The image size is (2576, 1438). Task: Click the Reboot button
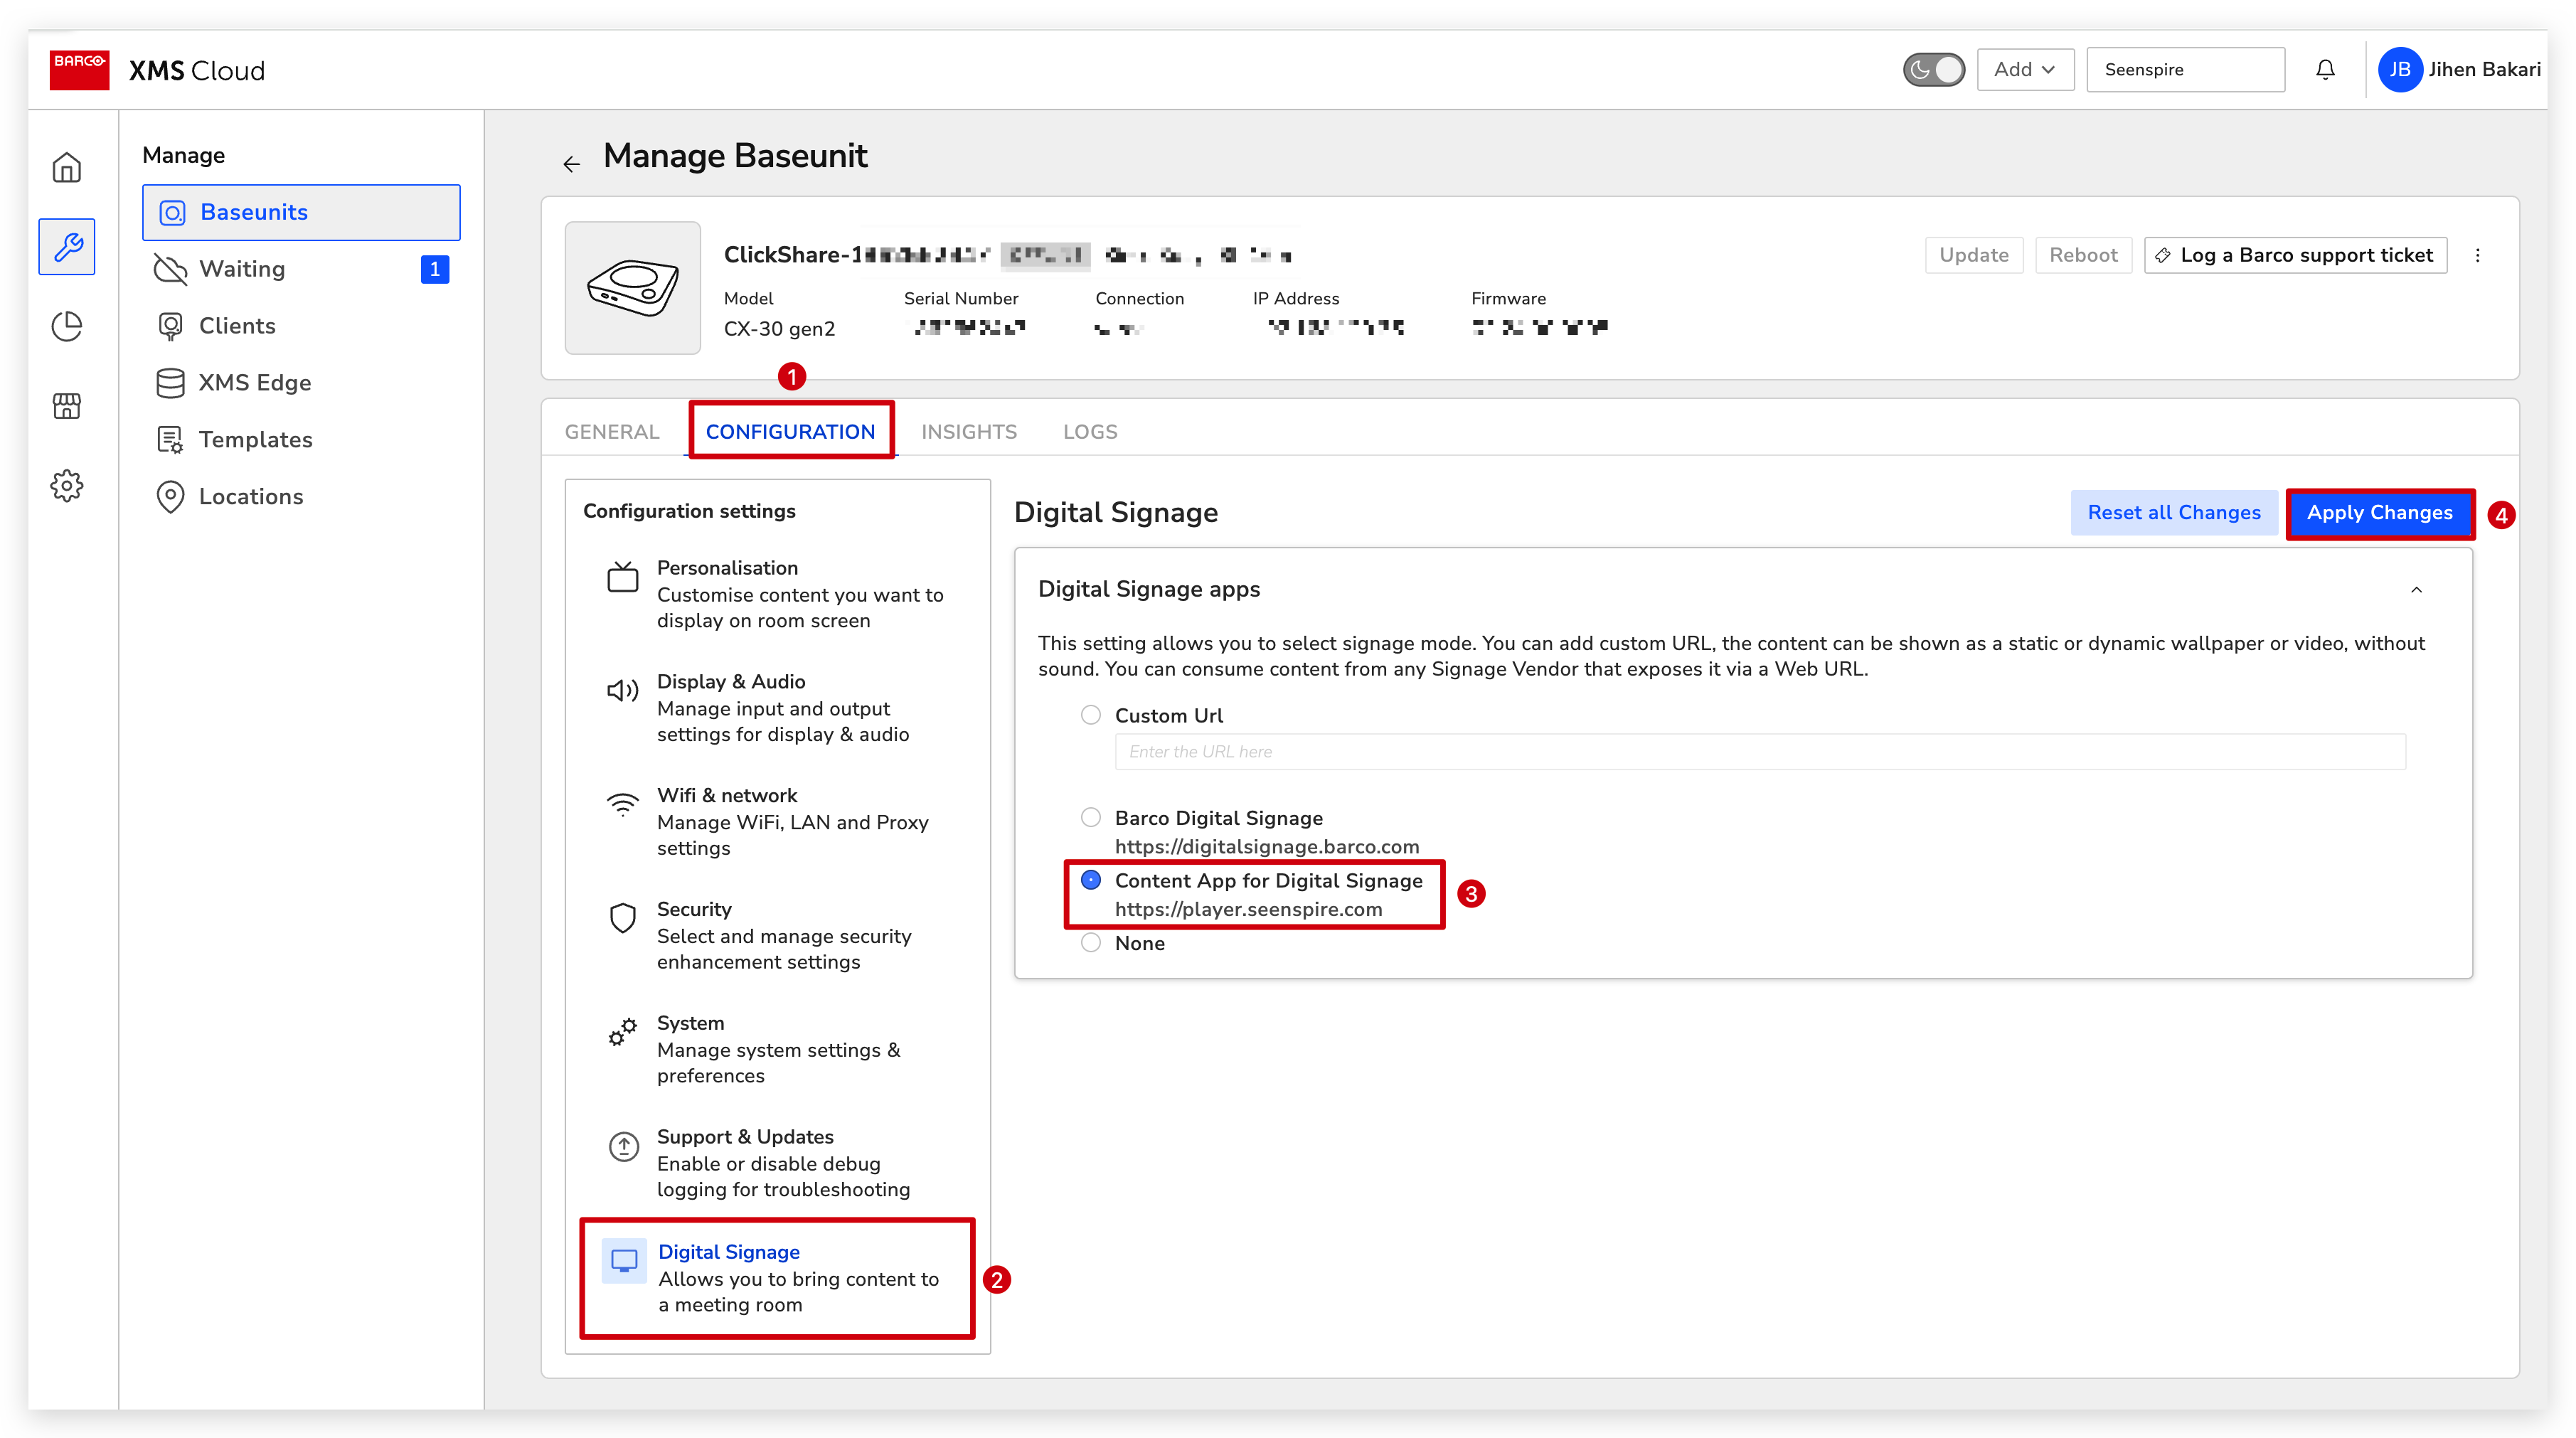click(2083, 255)
